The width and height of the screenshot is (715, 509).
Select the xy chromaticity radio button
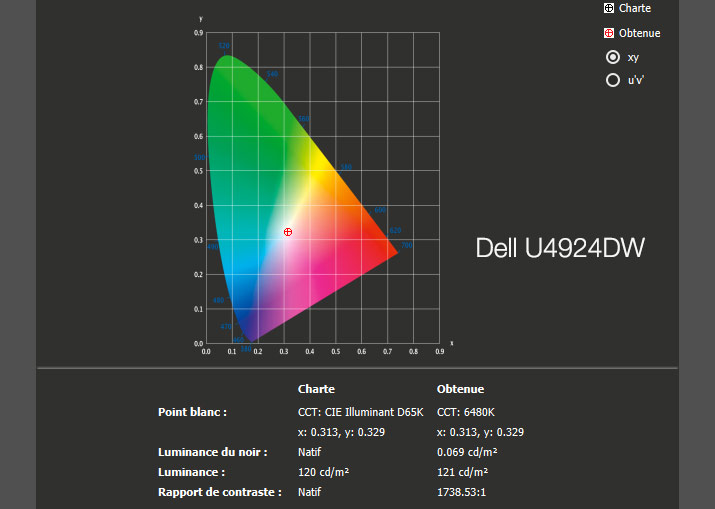613,57
